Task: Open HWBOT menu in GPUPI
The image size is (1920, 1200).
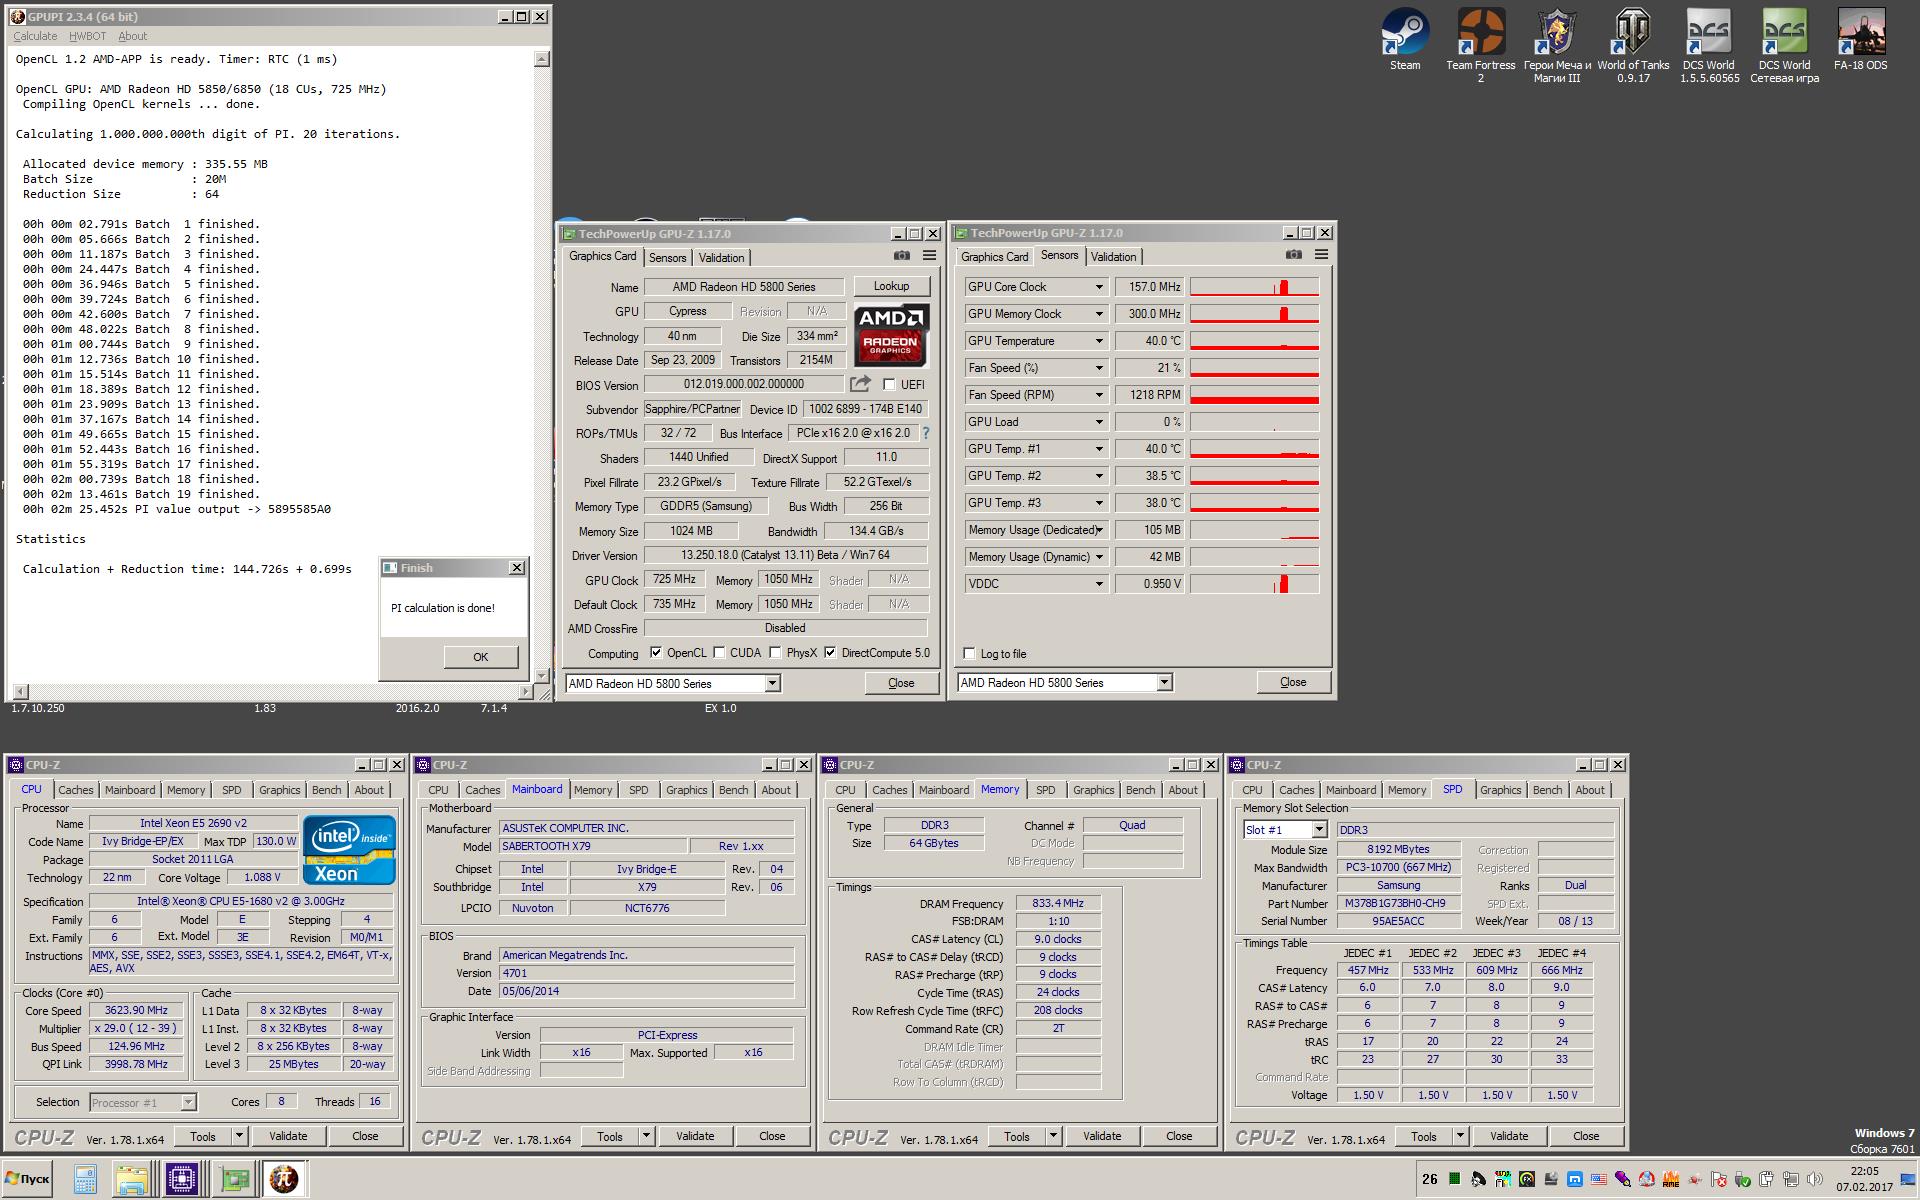Action: coord(87,36)
